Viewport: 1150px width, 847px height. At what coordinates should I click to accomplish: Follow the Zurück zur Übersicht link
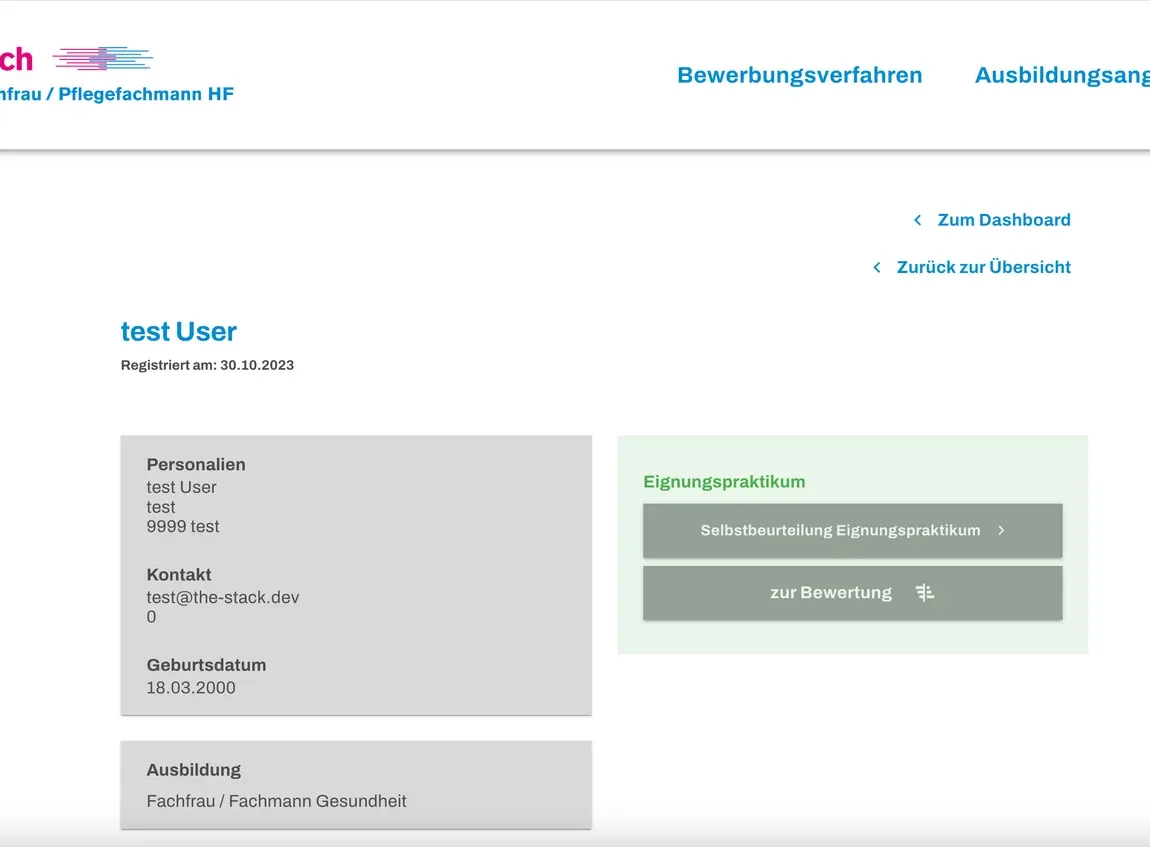click(984, 267)
